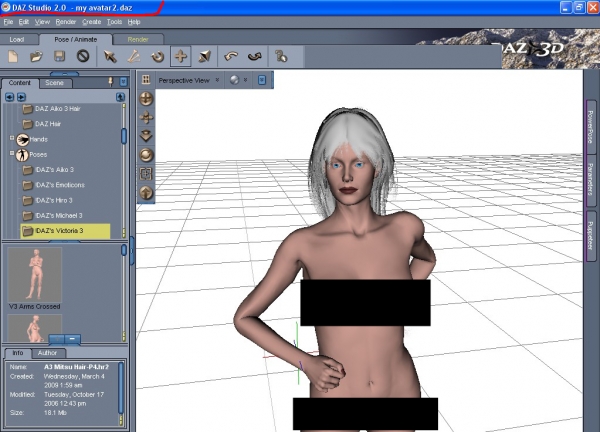
Task: Open the Tools menu
Action: point(114,22)
